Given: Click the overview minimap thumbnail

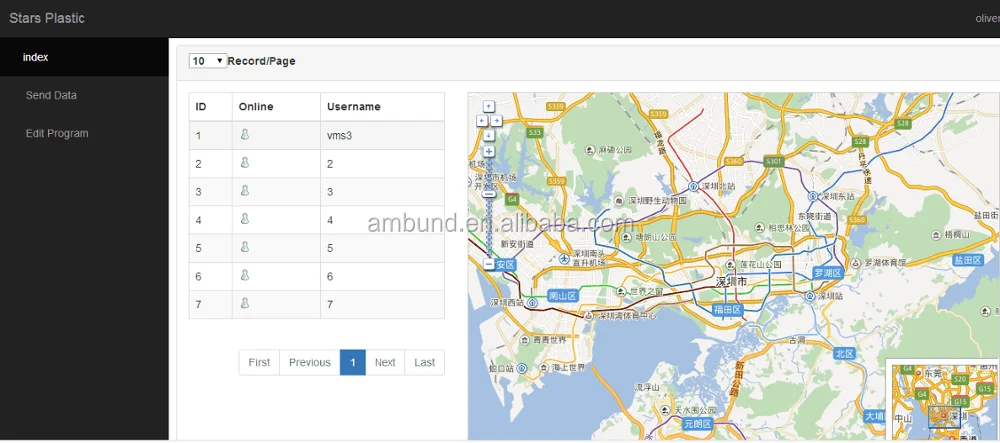Looking at the screenshot, I should [x=944, y=400].
